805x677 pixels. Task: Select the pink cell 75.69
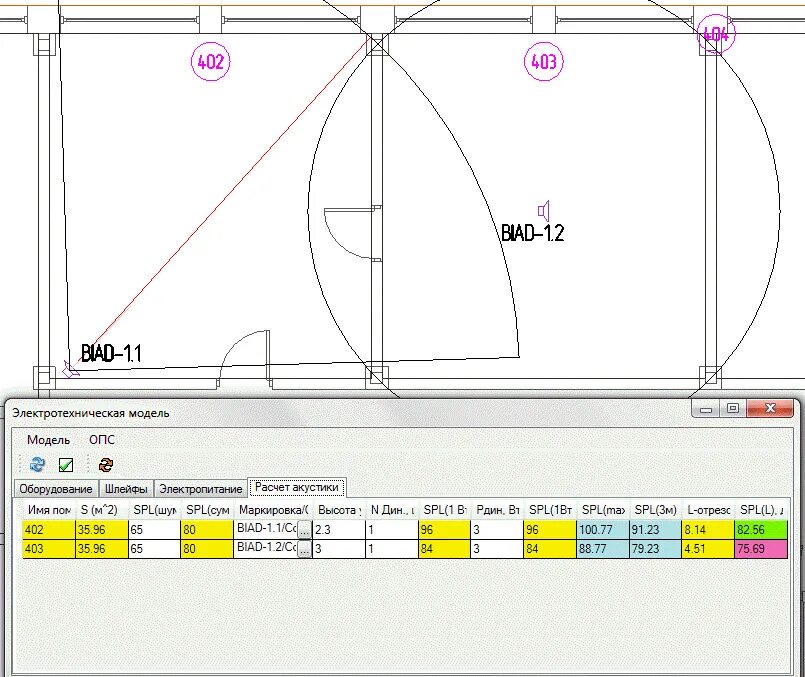pos(761,549)
